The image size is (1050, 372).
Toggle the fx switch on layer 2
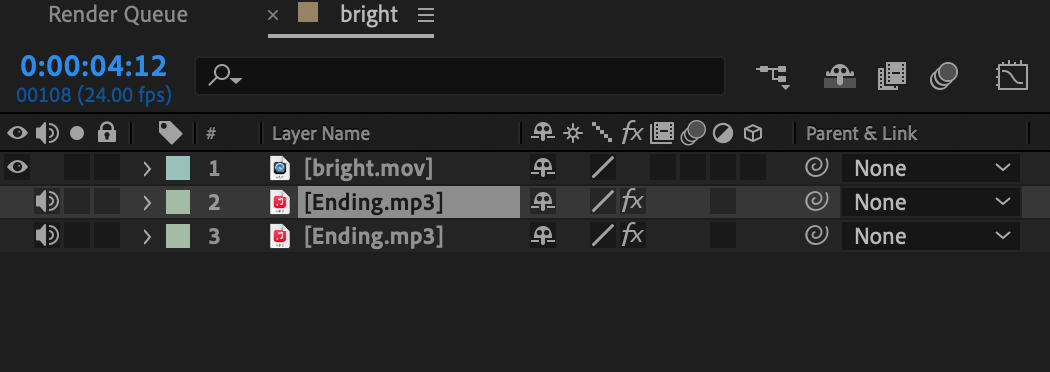[x=632, y=201]
